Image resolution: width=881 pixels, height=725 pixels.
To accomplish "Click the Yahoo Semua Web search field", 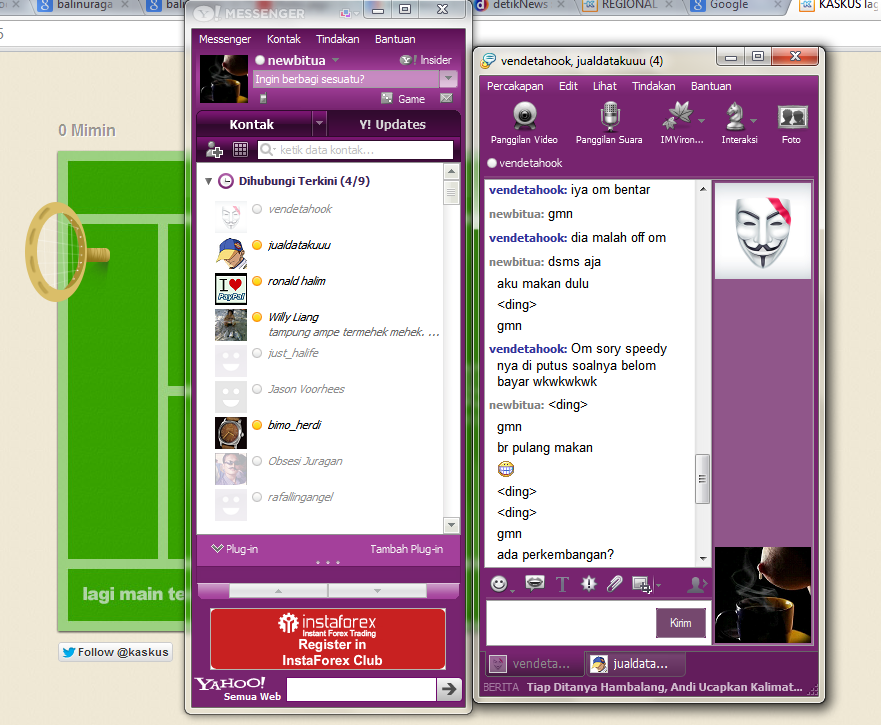I will pos(361,689).
